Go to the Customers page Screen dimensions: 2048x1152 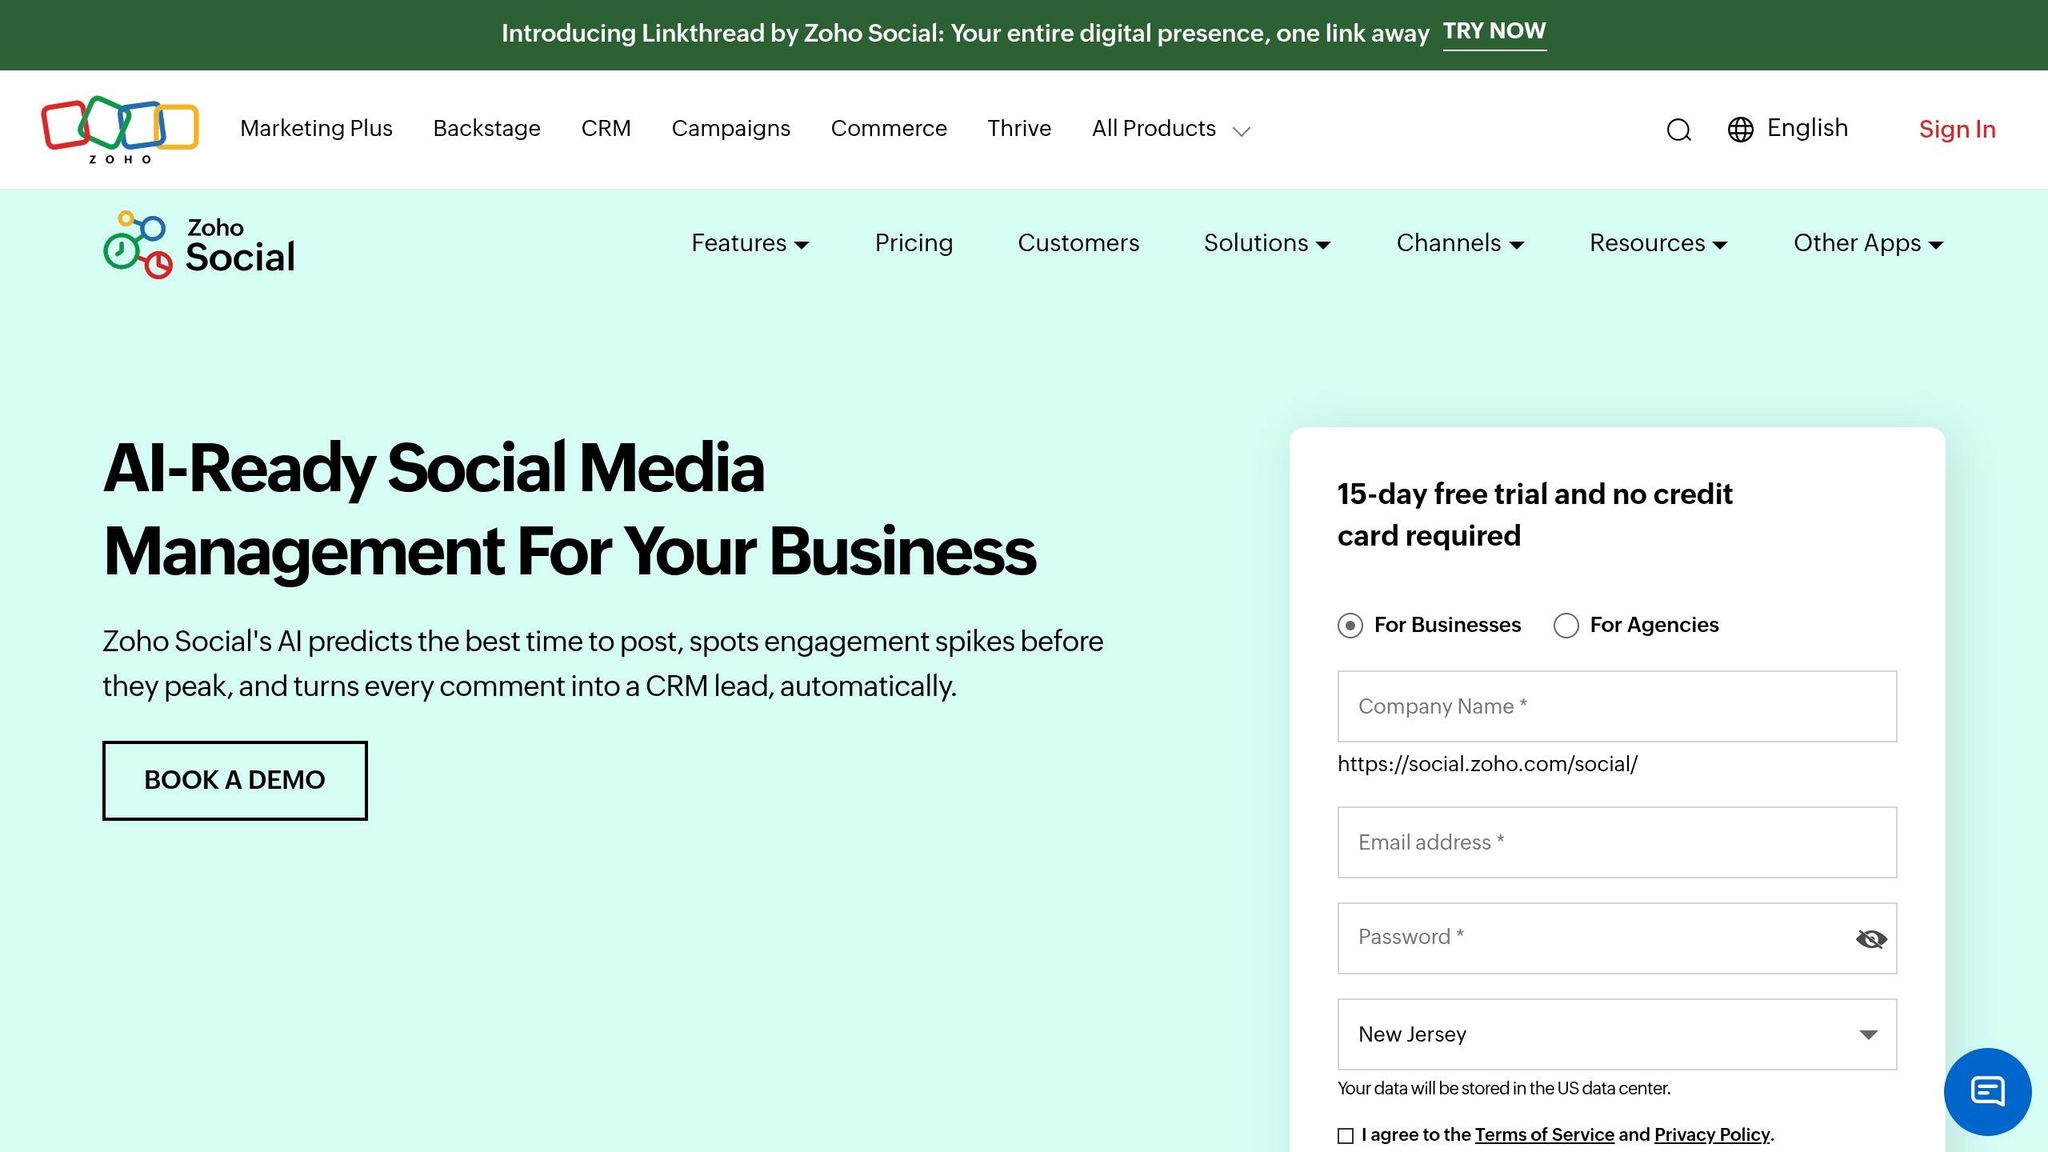point(1078,243)
